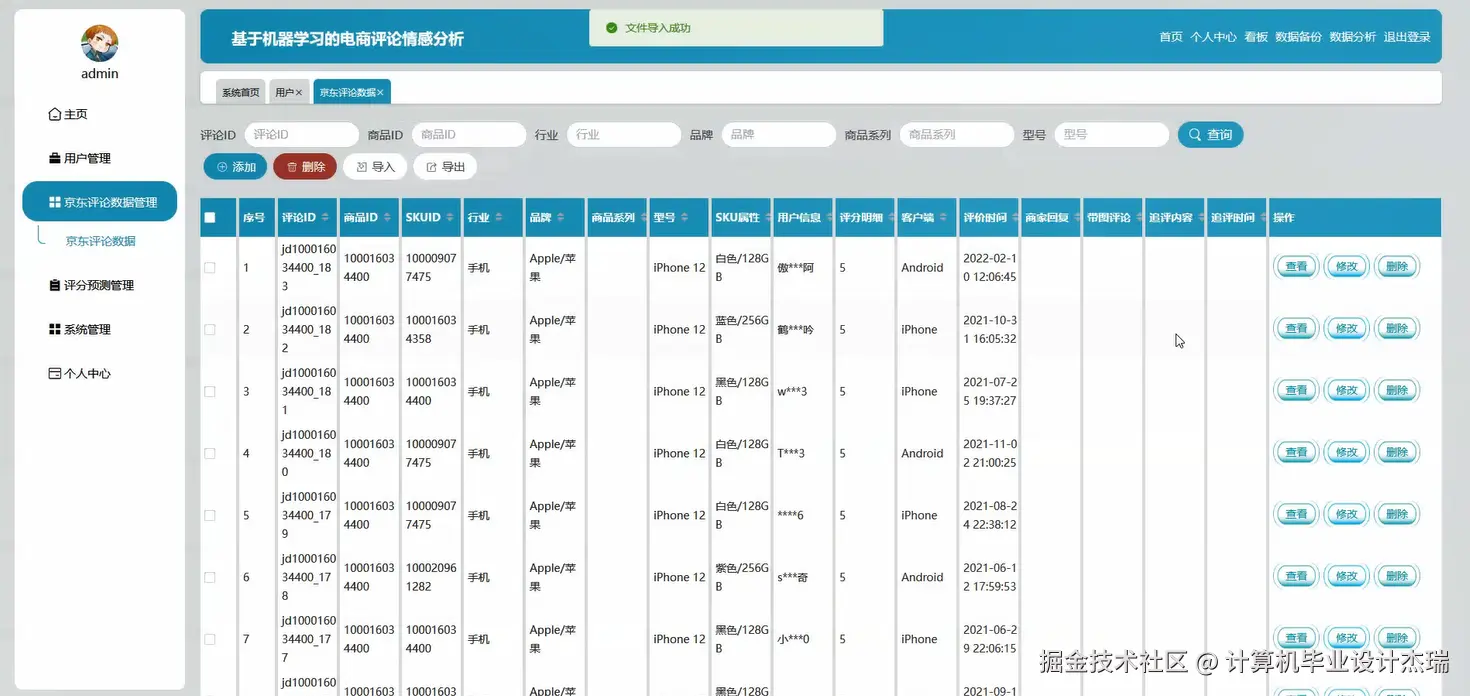
Task: Check the row 3 checkbox
Action: [x=210, y=392]
